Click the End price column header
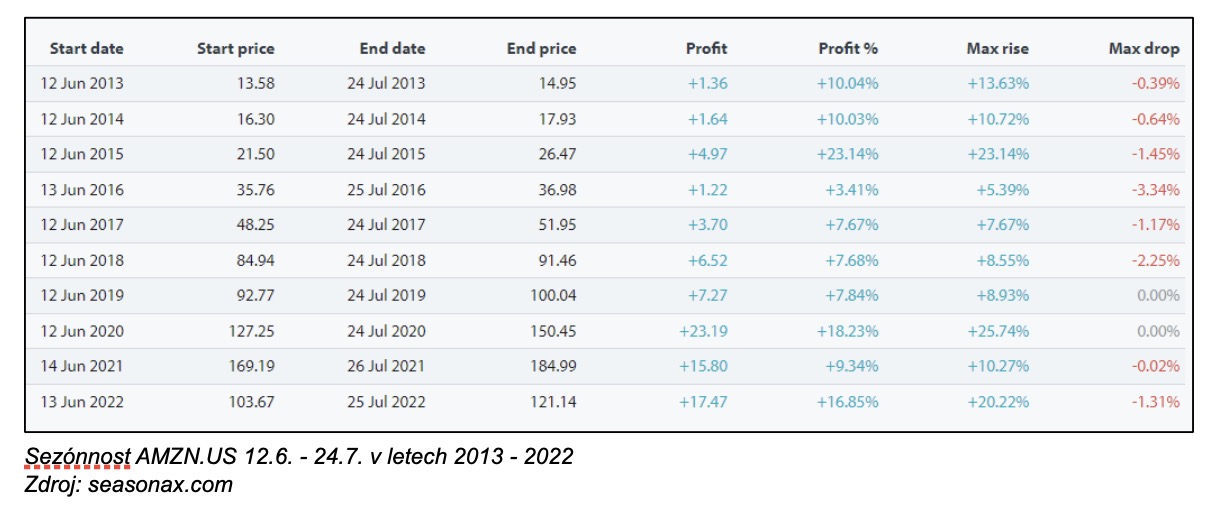The height and width of the screenshot is (512, 1222). (x=541, y=48)
